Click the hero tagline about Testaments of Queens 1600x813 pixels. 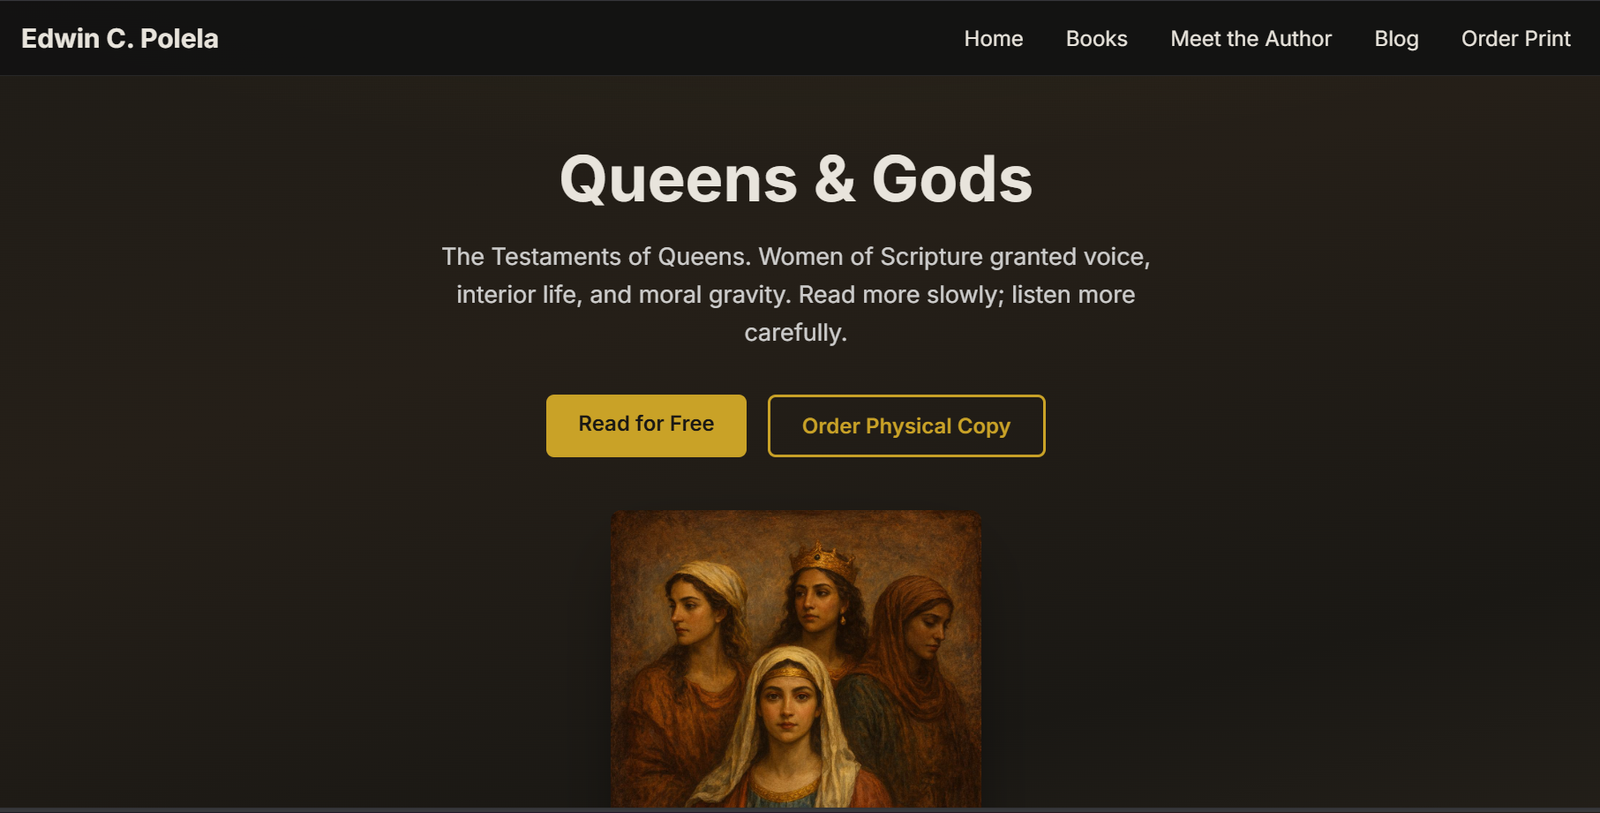[796, 294]
